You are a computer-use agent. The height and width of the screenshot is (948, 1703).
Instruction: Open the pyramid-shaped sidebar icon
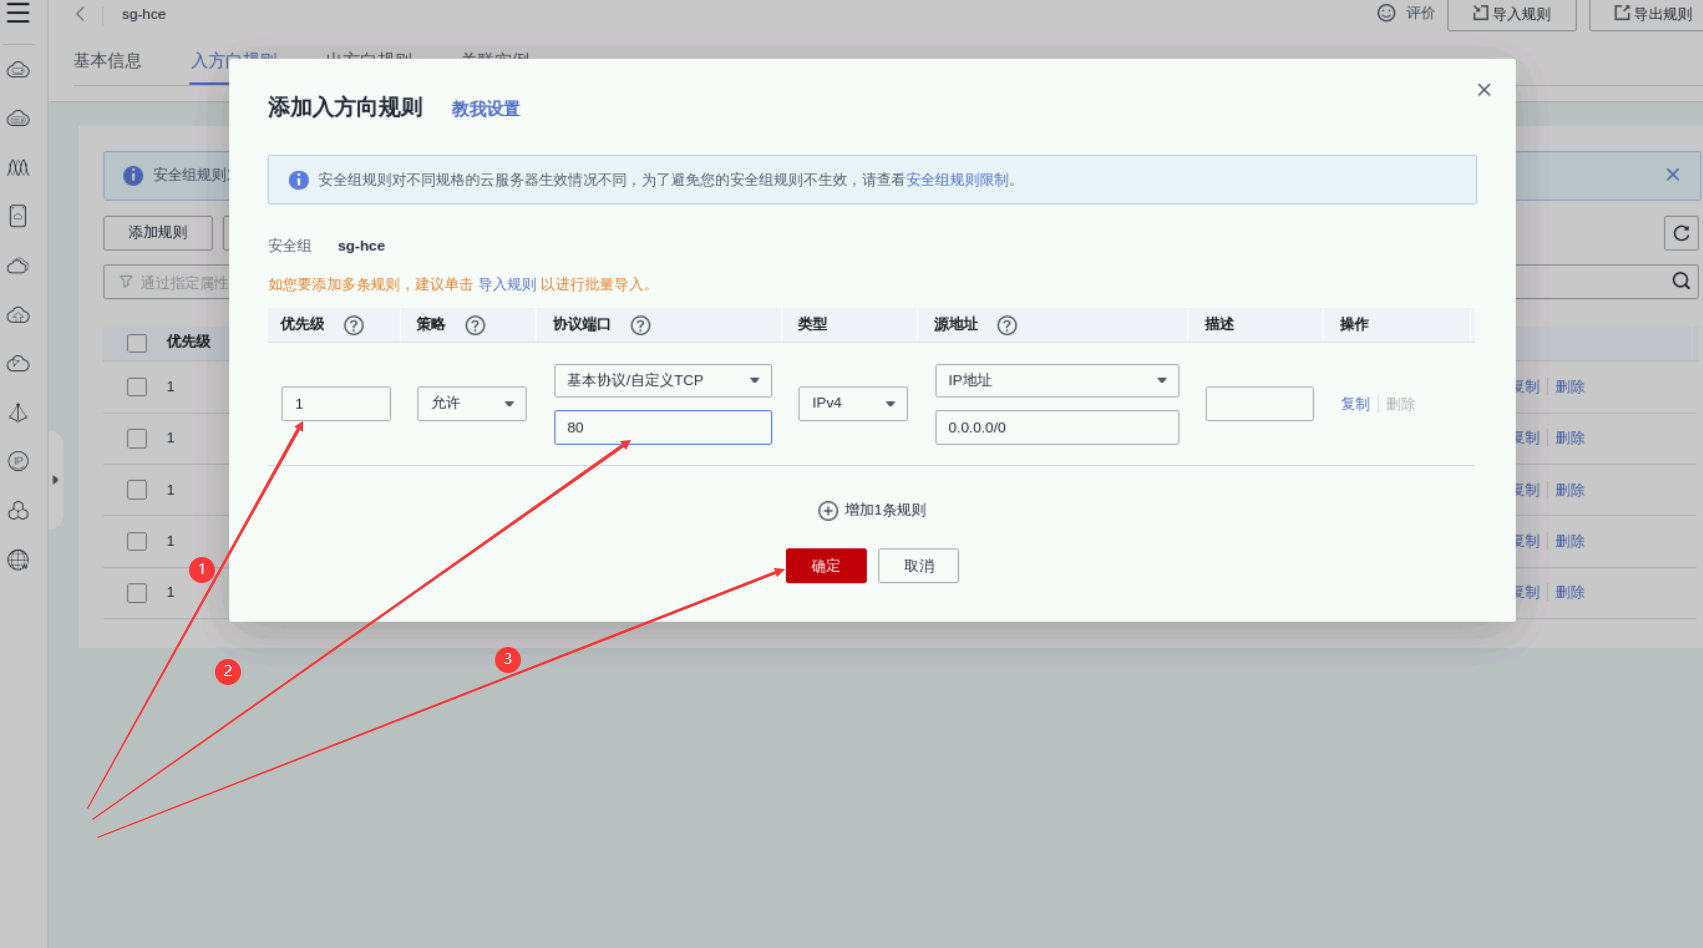pos(18,413)
